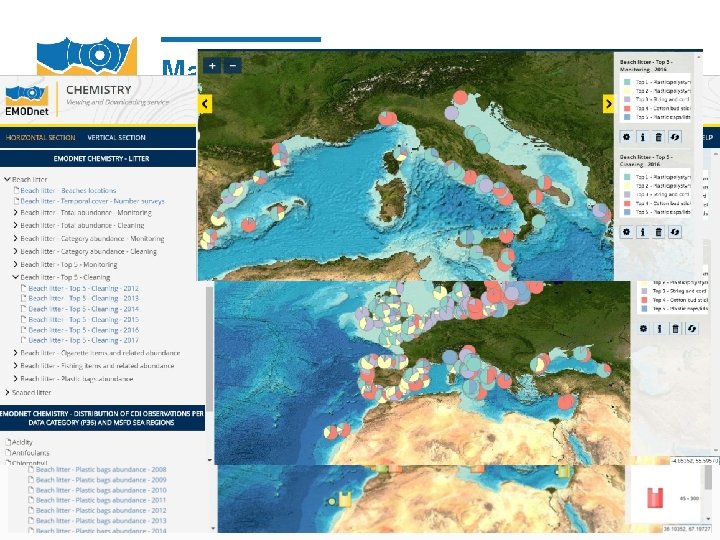Click the left tree panel vertical scrollbar
720x540 pixels.
point(209,349)
